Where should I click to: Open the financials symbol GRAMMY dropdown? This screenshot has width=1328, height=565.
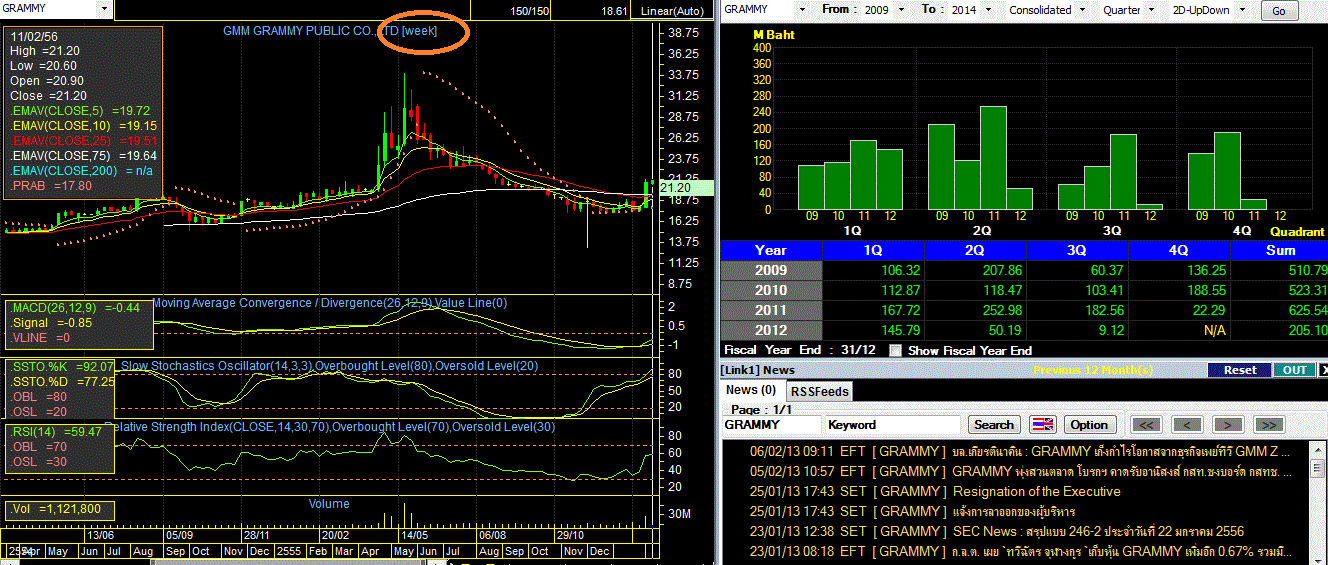(x=801, y=9)
